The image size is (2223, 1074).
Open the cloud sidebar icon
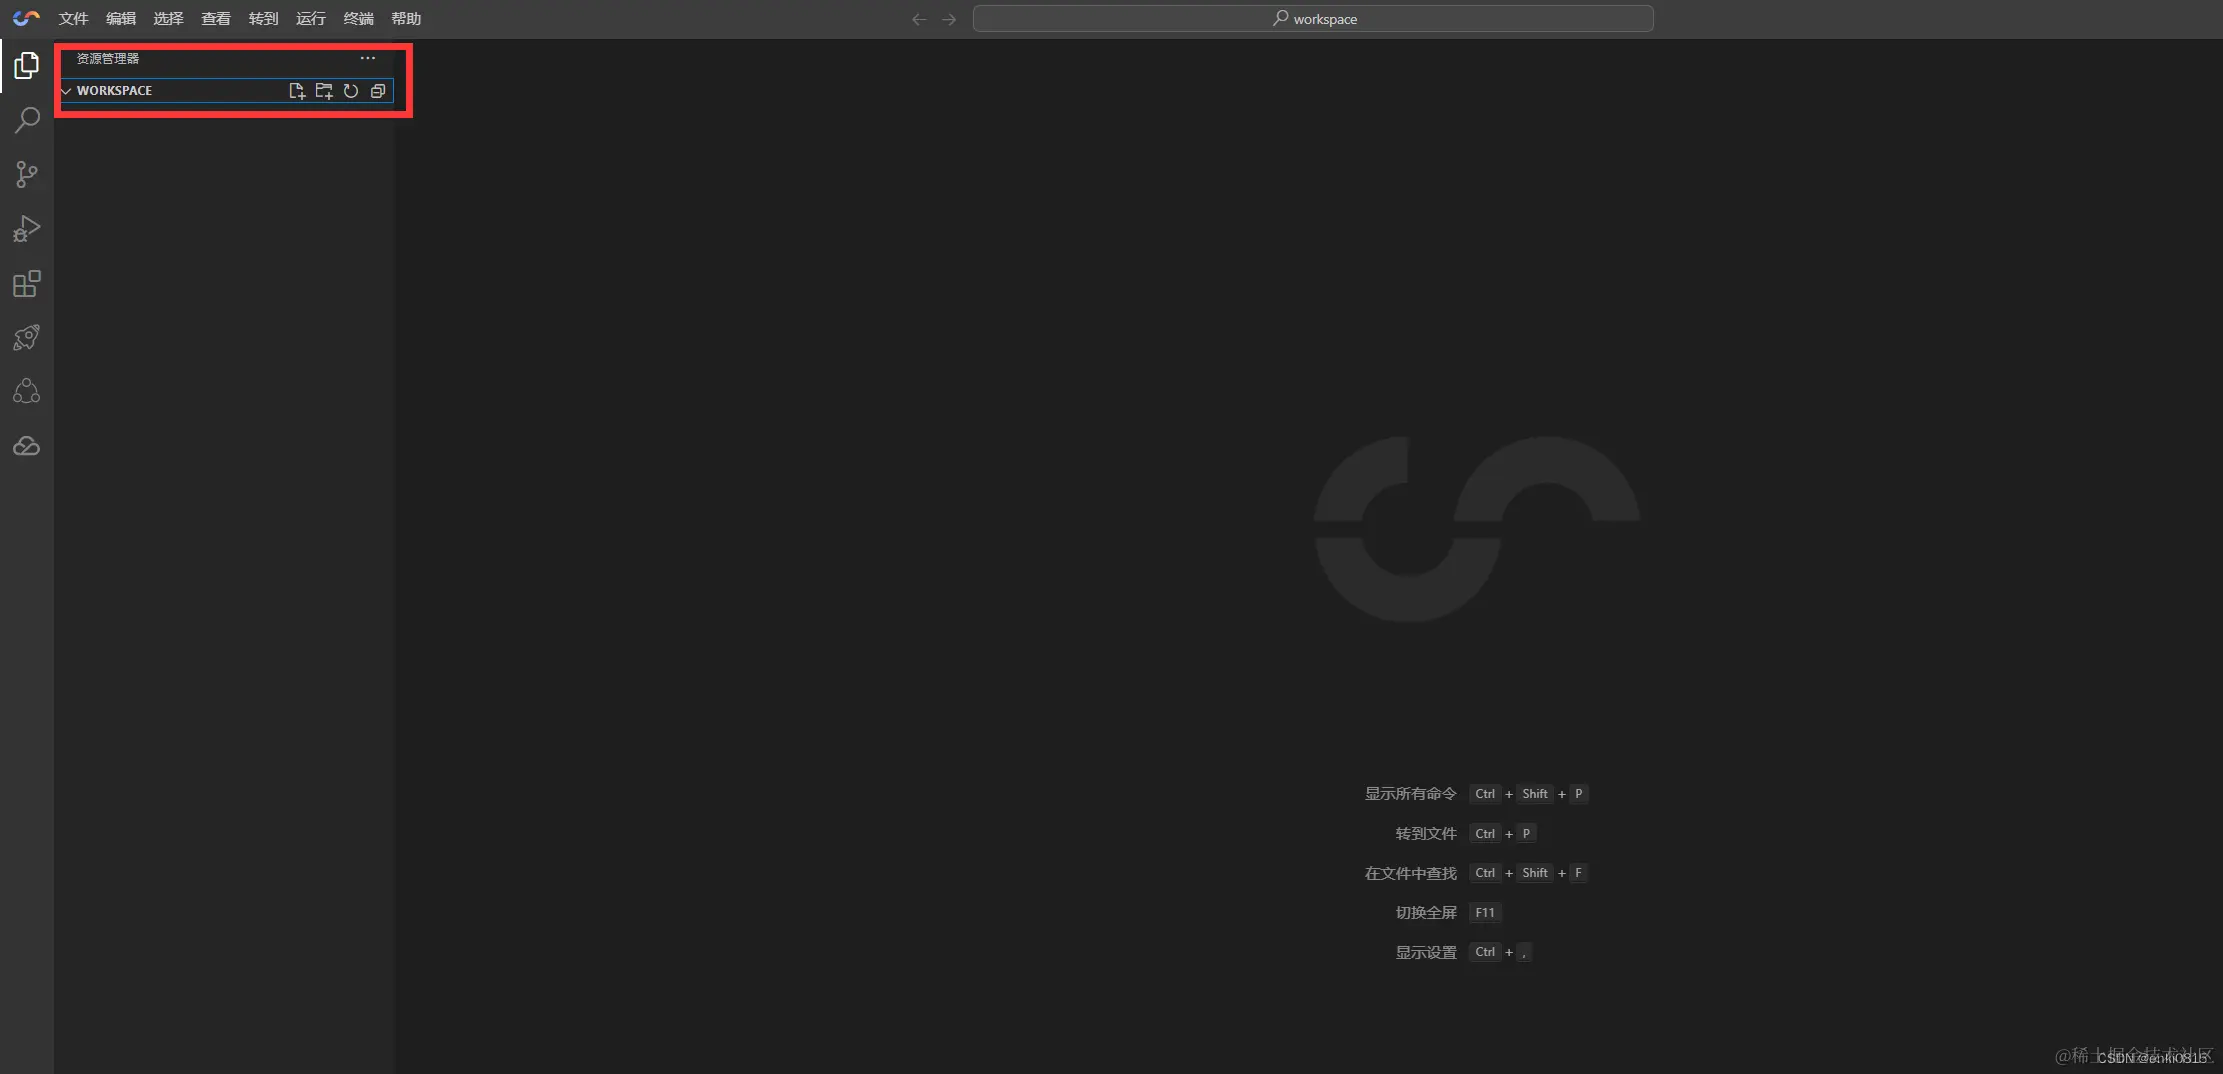[27, 446]
